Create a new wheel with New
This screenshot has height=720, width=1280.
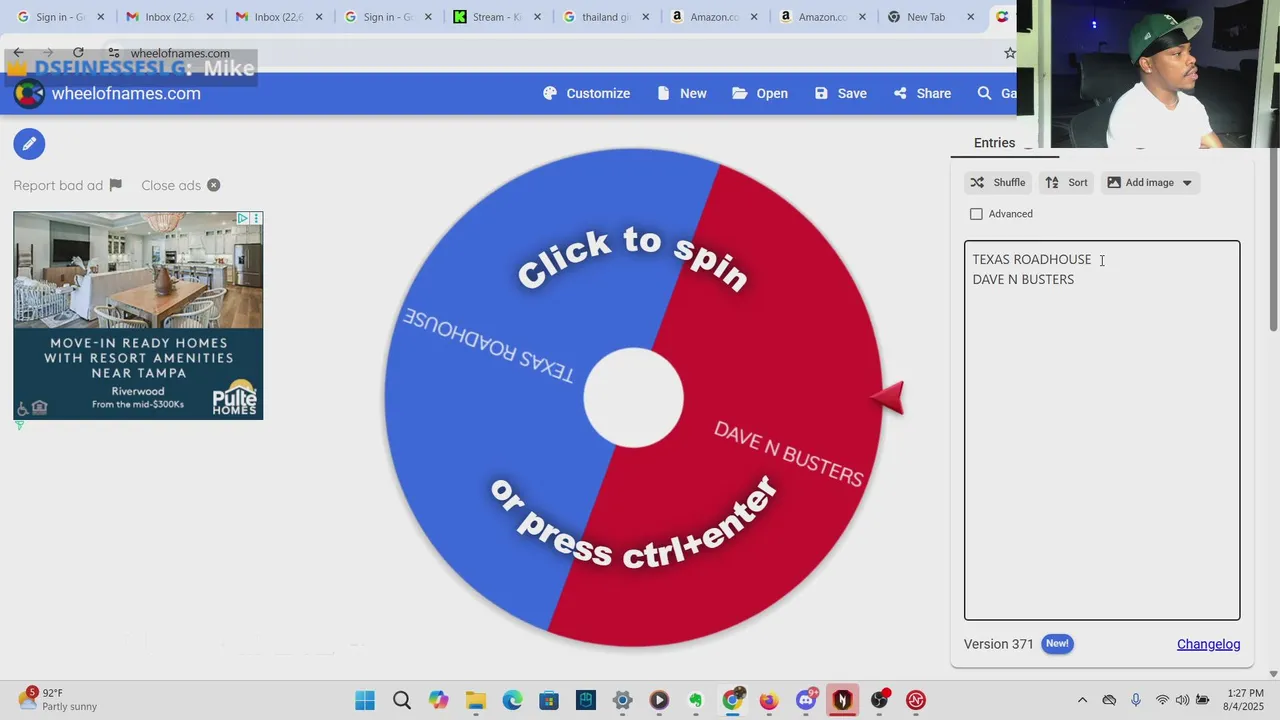(x=682, y=93)
